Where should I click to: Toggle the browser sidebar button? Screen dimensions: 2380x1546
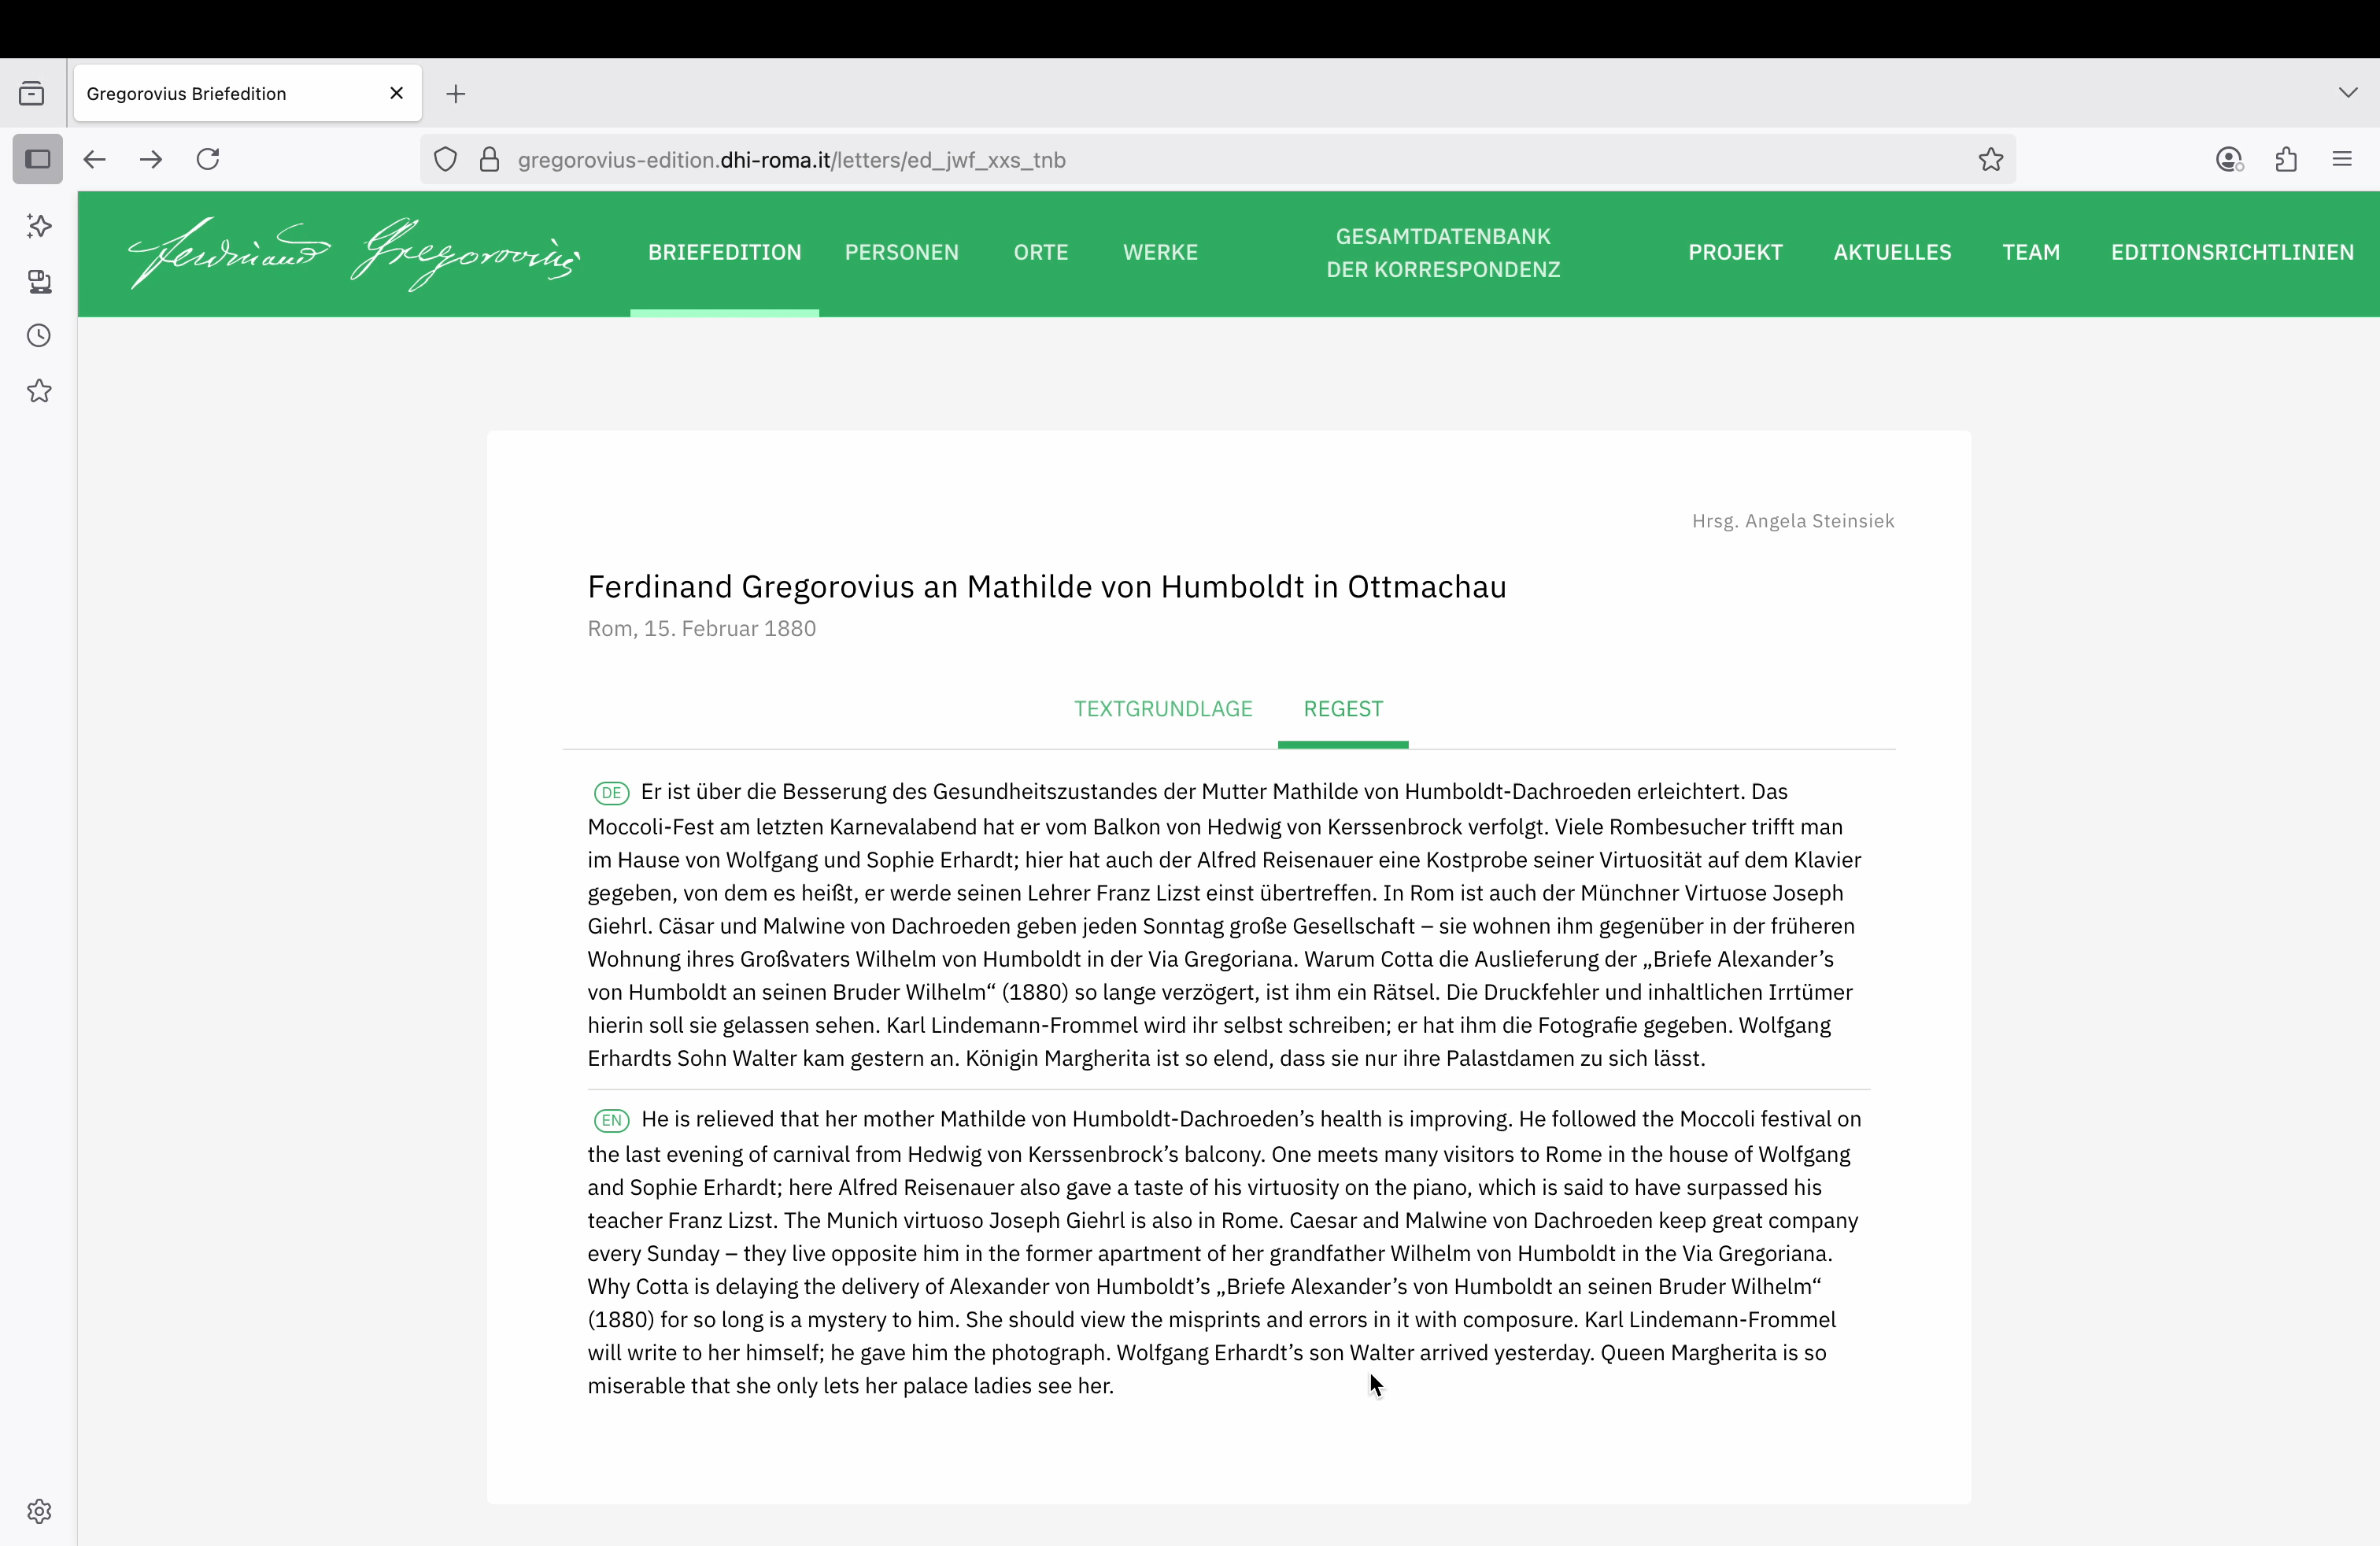point(38,159)
